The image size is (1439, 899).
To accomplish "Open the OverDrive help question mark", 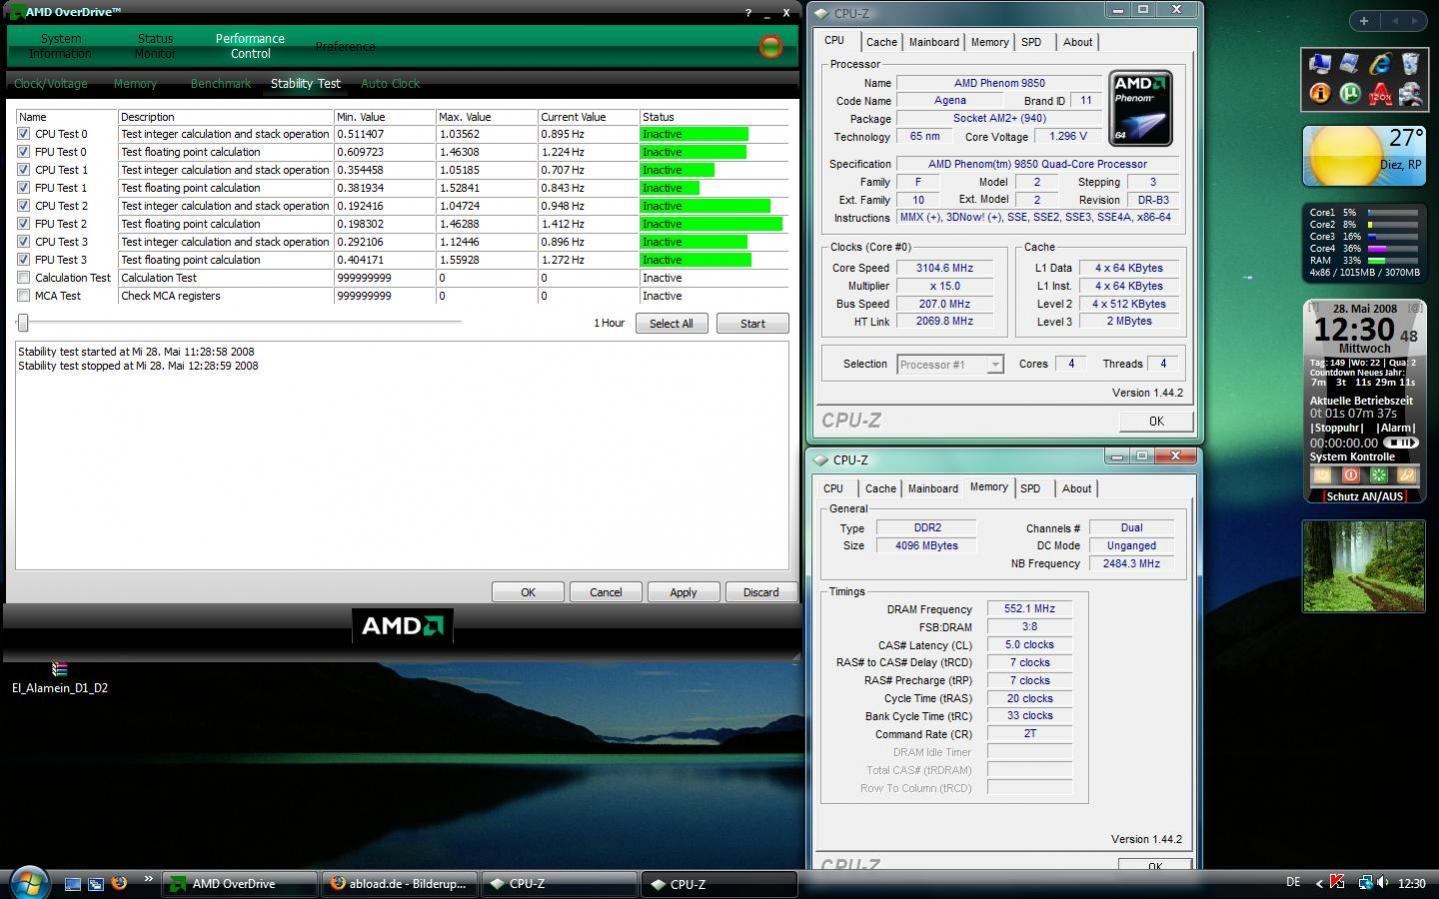I will 748,13.
